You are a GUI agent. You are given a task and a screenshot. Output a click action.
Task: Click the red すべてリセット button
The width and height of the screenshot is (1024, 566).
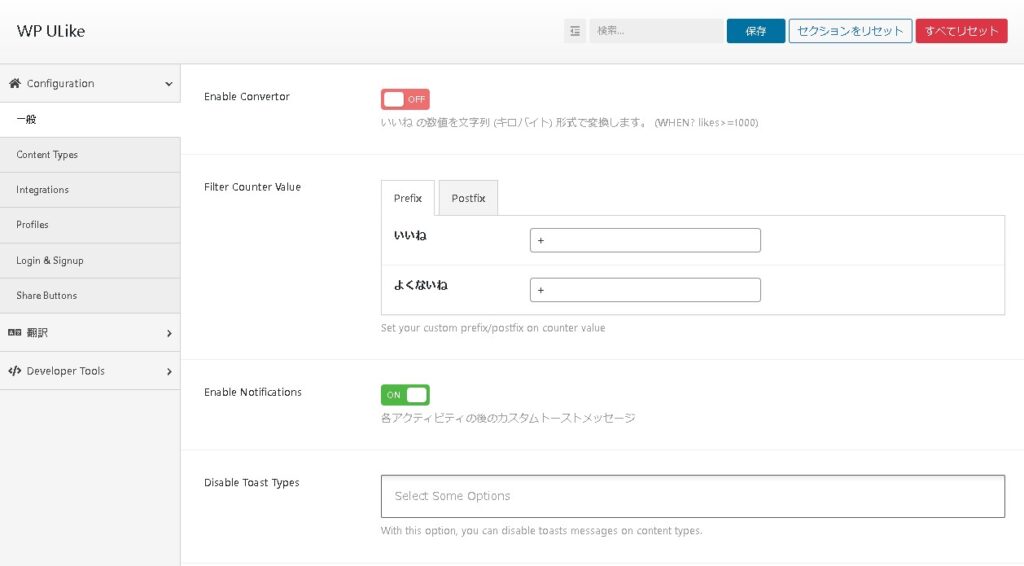961,31
